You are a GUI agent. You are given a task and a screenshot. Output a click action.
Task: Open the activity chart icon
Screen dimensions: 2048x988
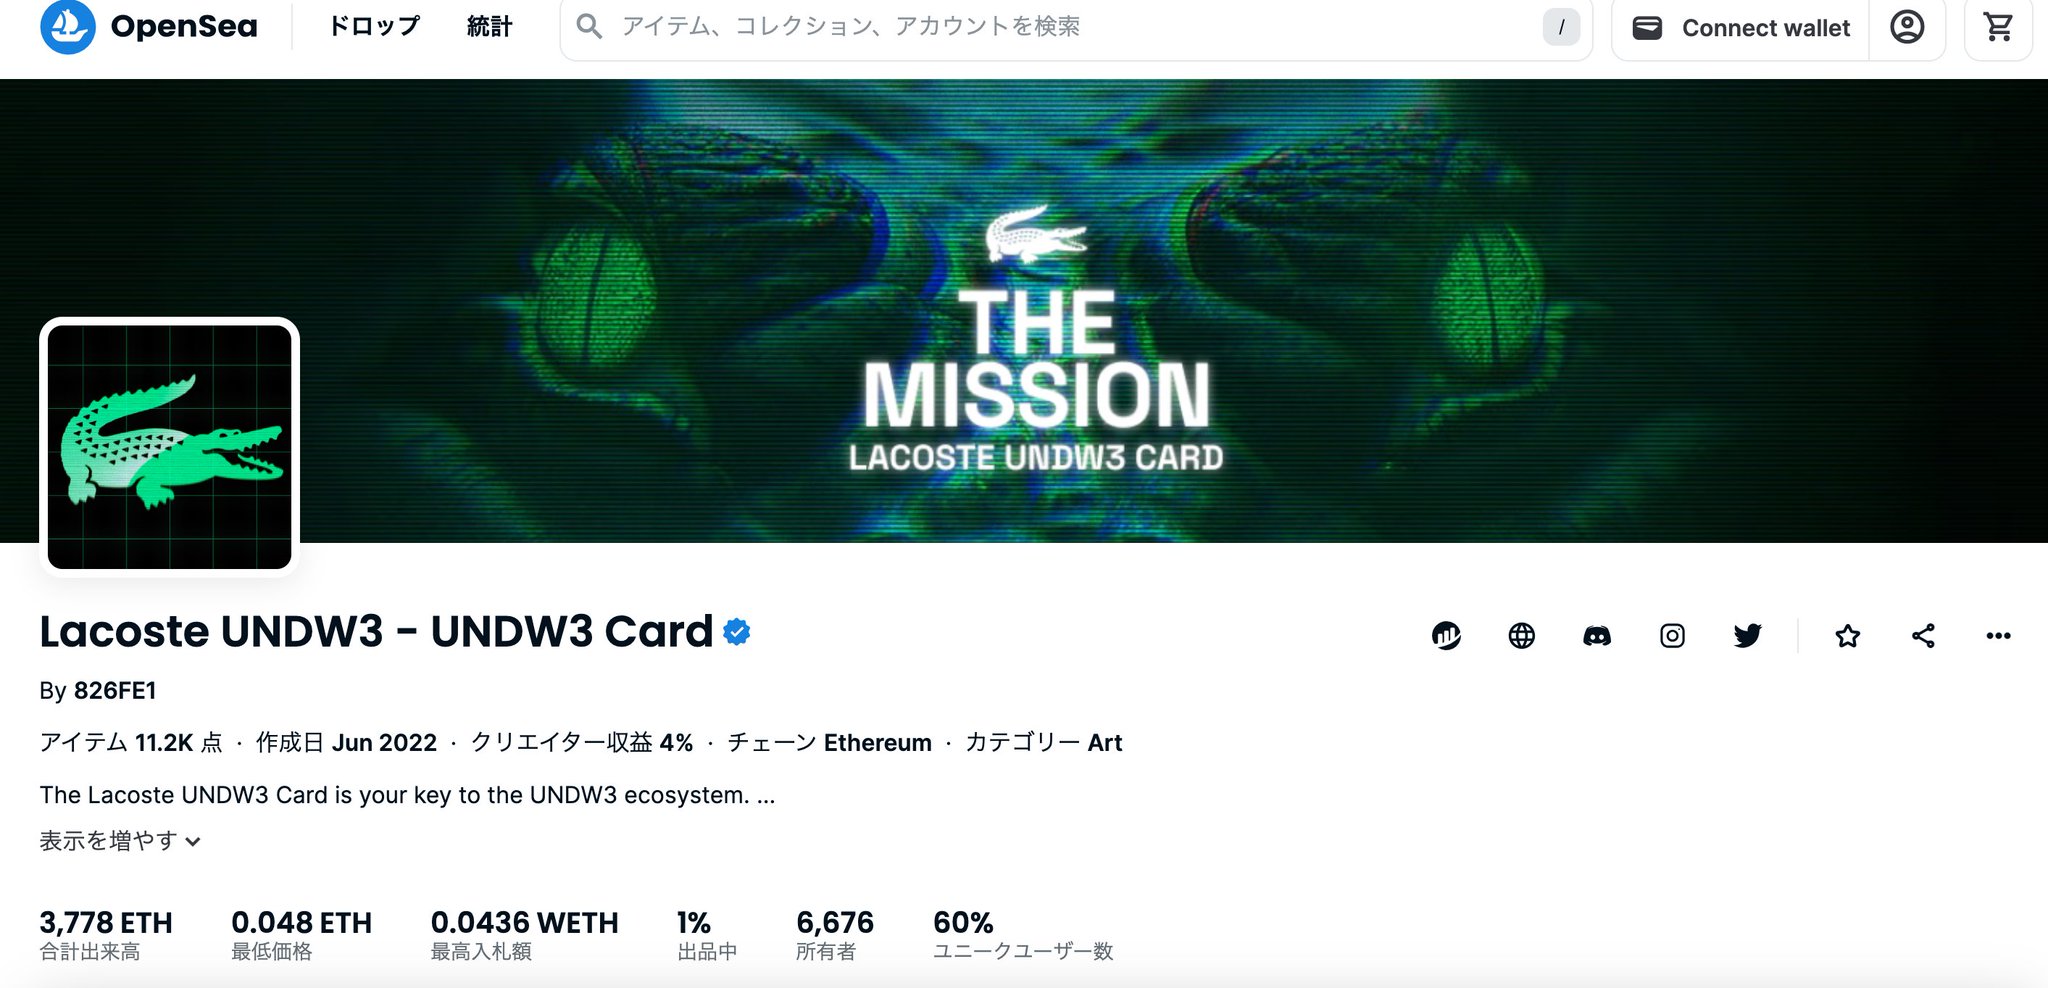[1446, 635]
